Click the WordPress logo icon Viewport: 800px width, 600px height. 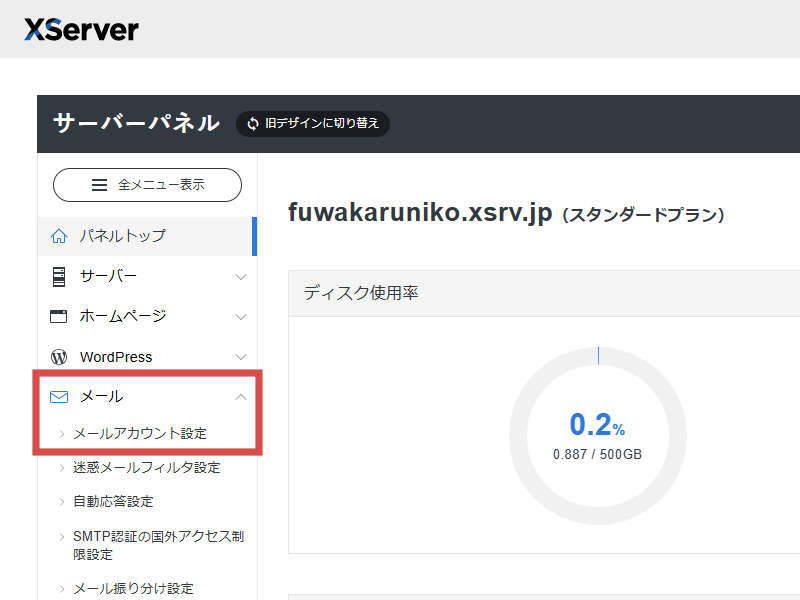(x=59, y=357)
